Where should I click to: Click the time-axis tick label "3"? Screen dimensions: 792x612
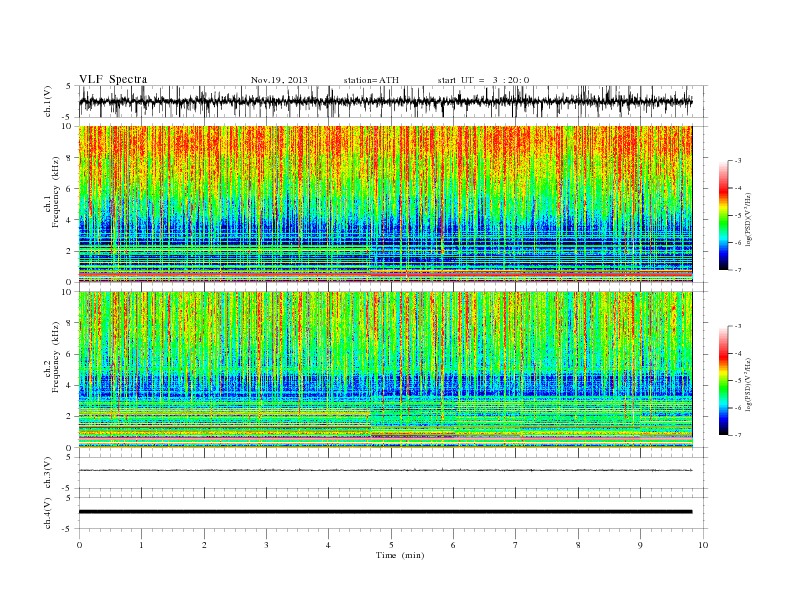tap(266, 545)
